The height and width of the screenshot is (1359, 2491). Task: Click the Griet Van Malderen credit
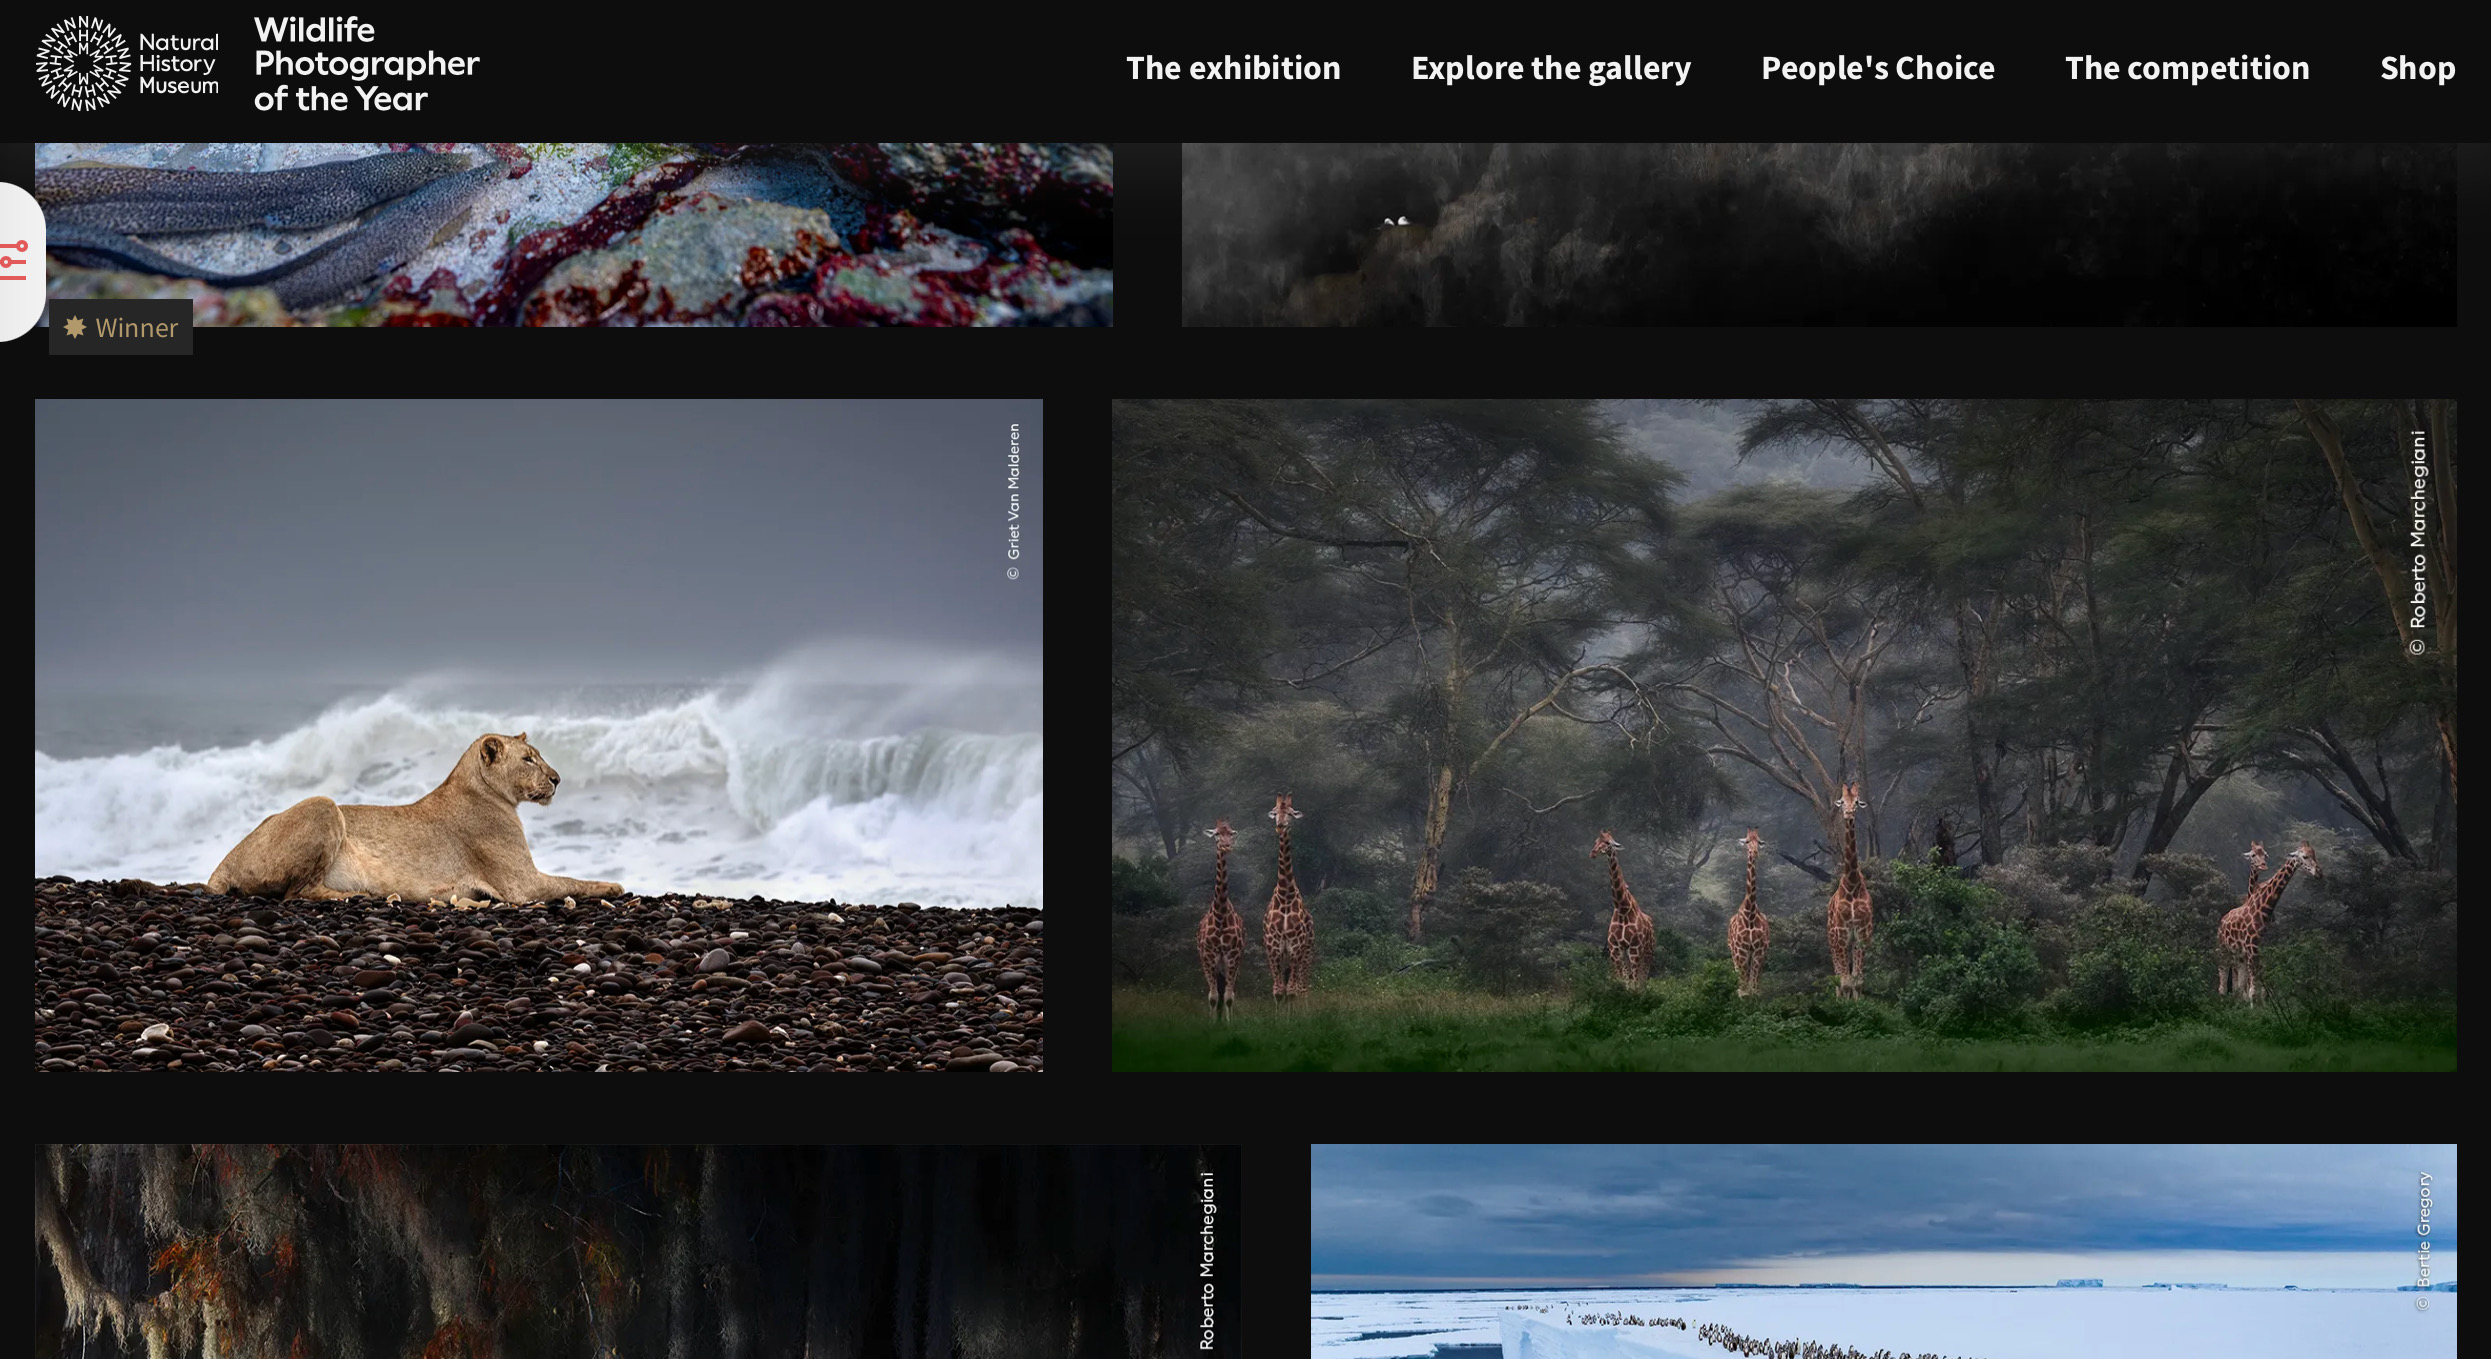(1013, 502)
